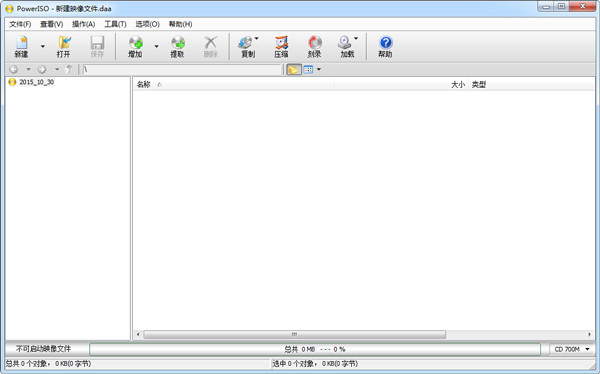Open the dropdown arrow next to 新建
Viewport: 600px width, 374px height.
click(x=42, y=46)
